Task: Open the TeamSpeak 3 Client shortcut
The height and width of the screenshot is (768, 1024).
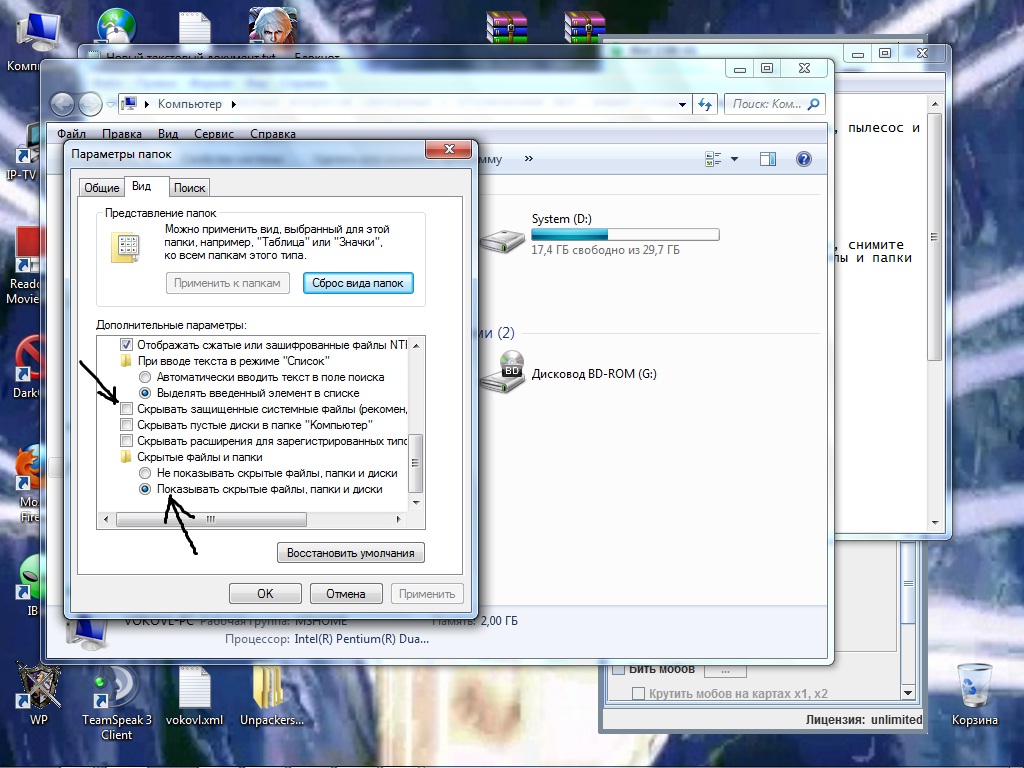Action: tap(116, 702)
